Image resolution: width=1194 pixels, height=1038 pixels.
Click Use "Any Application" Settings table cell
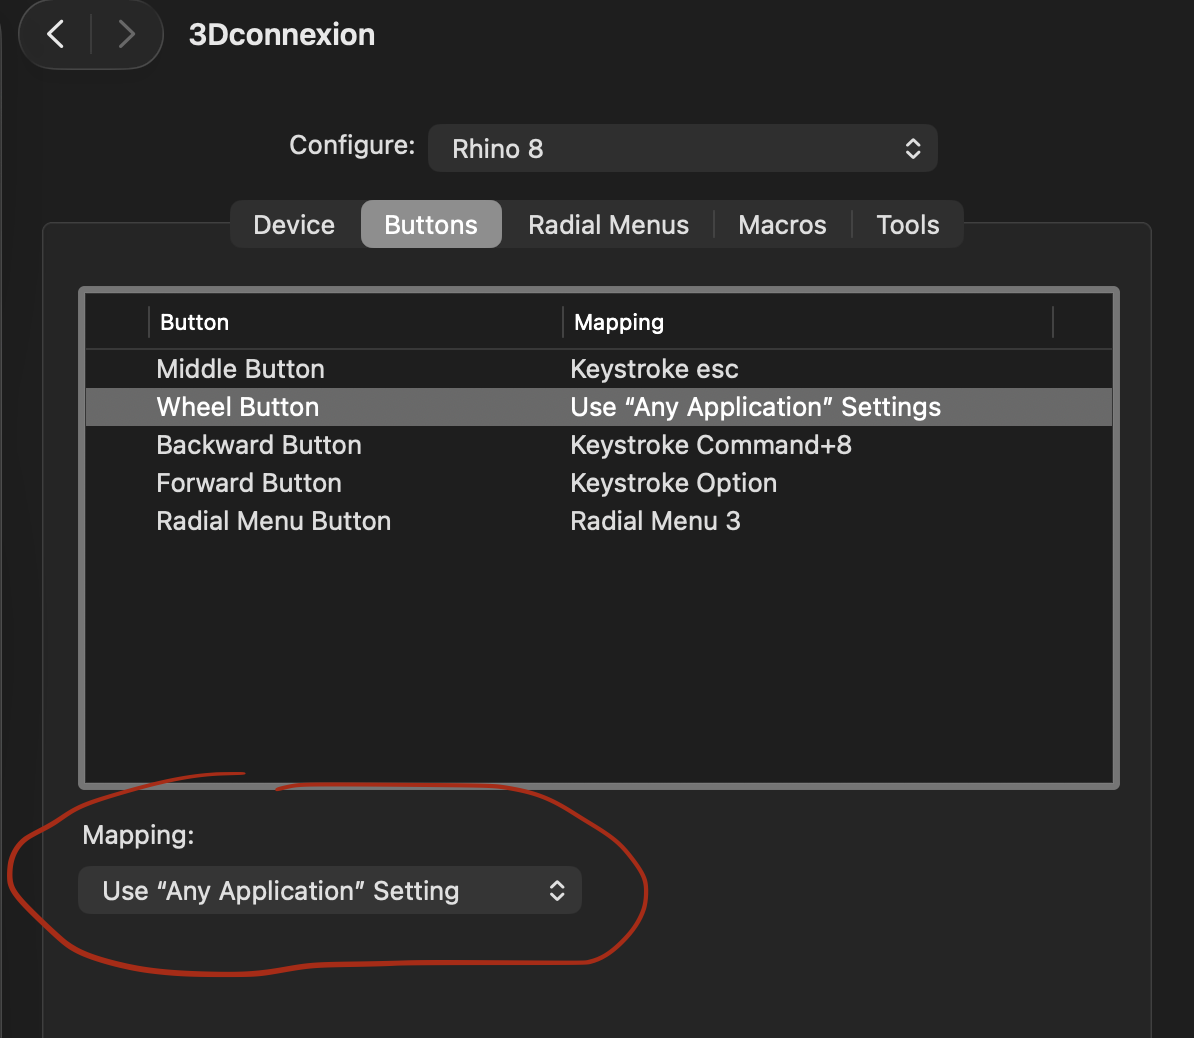click(x=755, y=407)
